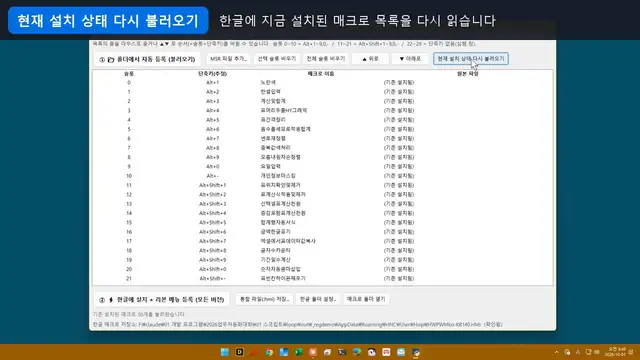640x360 pixels.
Task: Select the slot 19 기간일수계산 row
Action: click(x=322, y=260)
